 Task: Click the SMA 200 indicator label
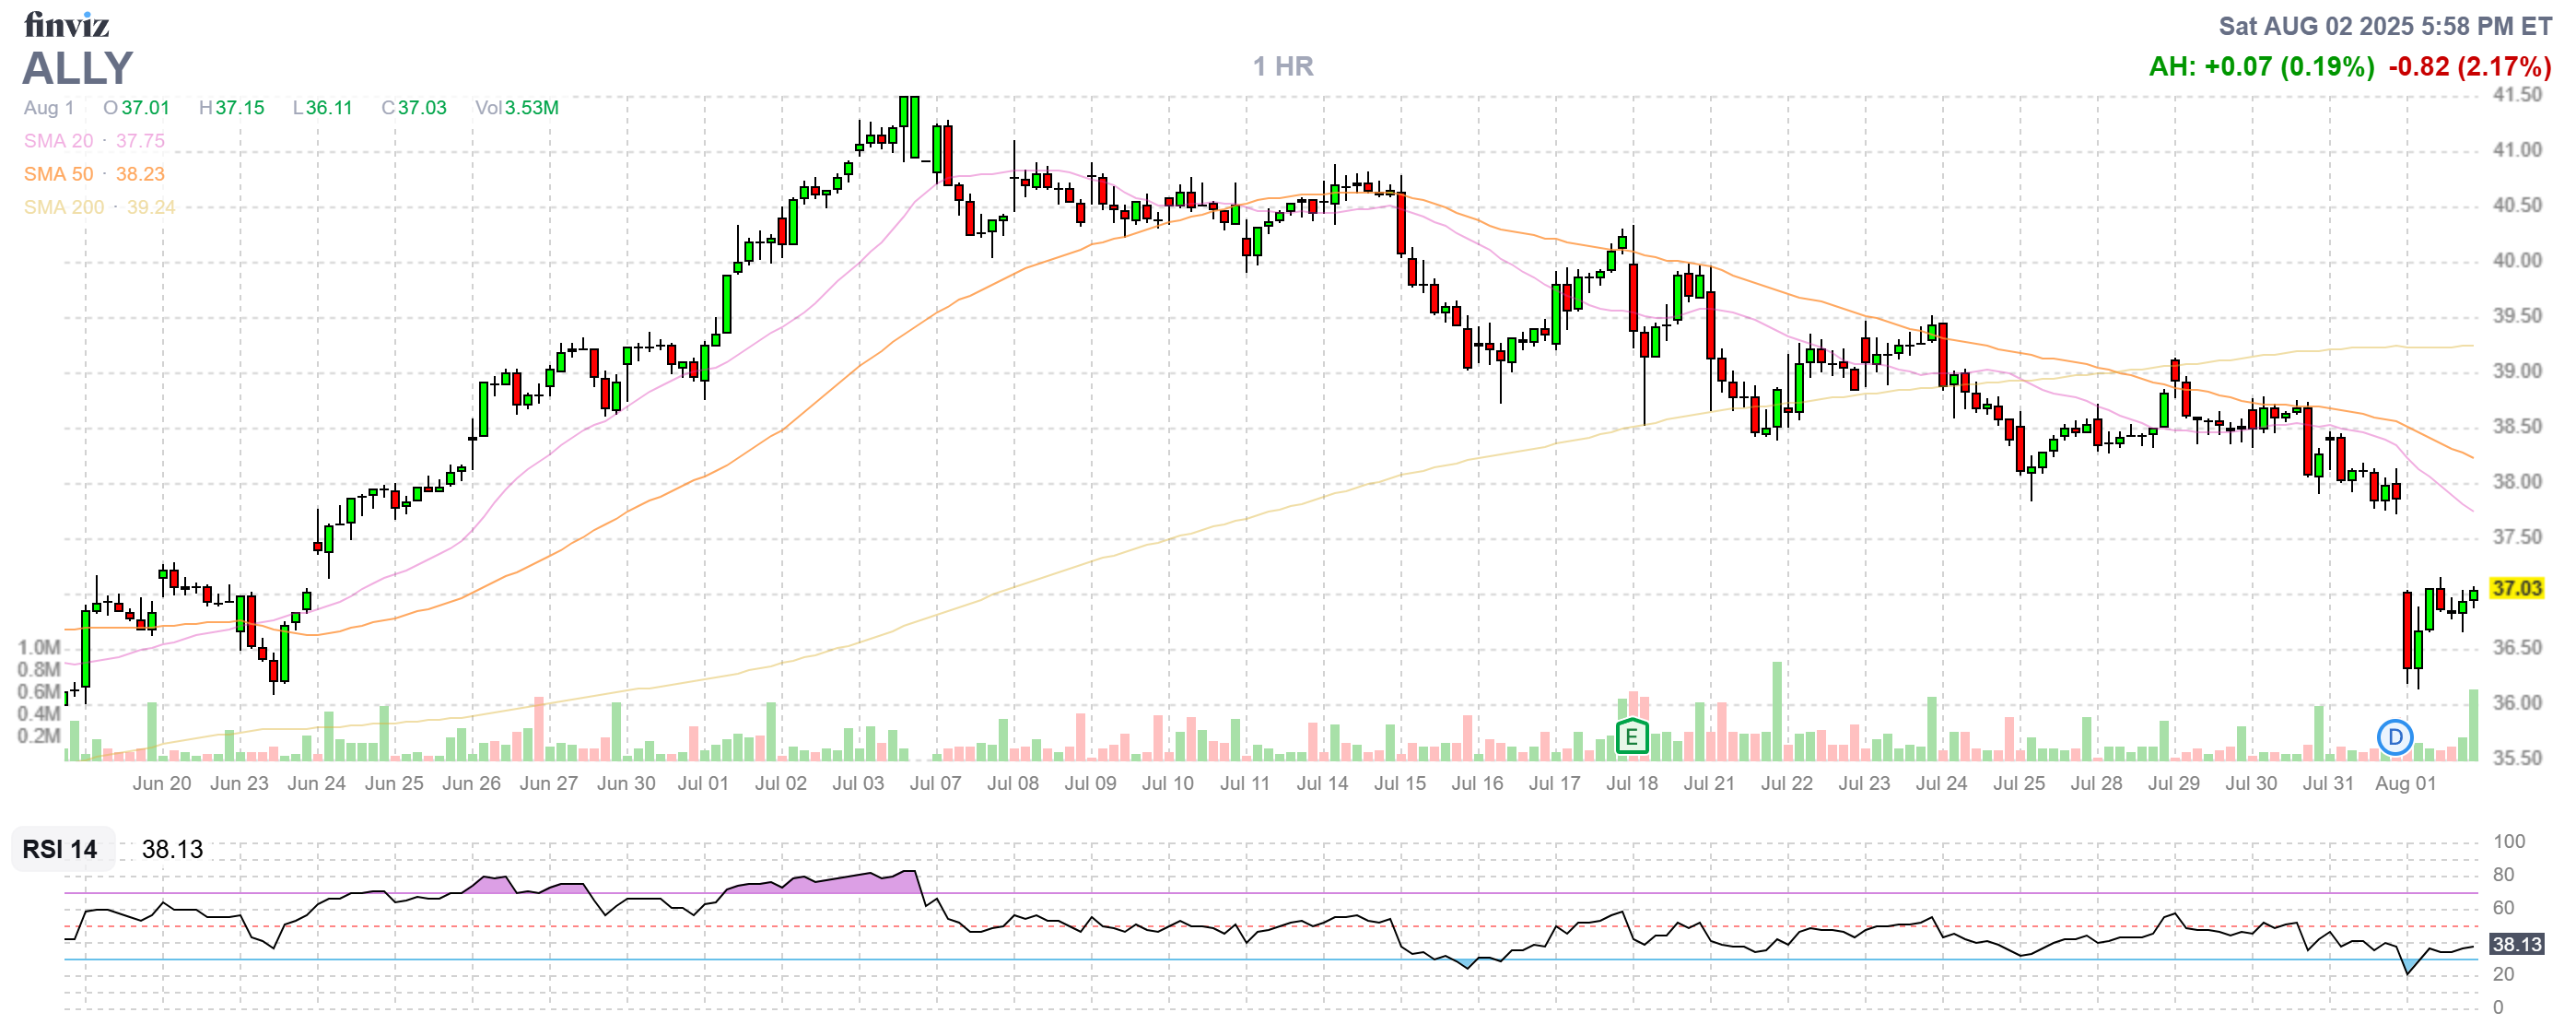[63, 207]
